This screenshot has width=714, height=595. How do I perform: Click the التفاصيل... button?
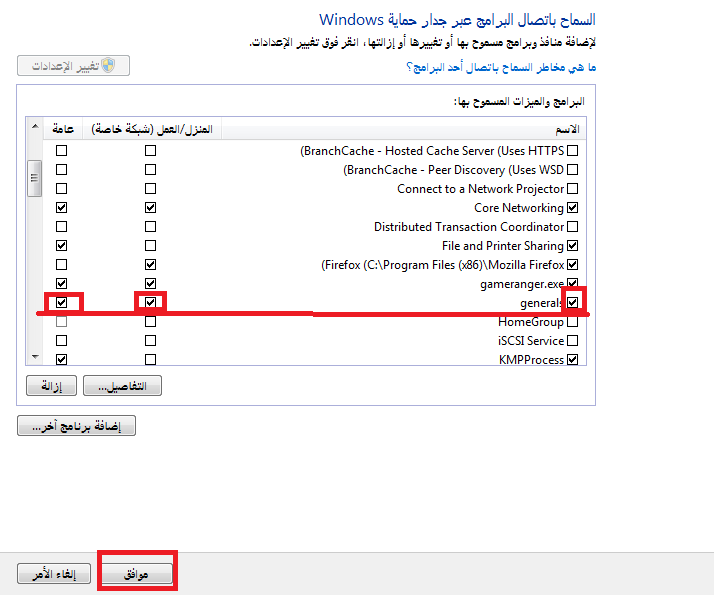122,386
